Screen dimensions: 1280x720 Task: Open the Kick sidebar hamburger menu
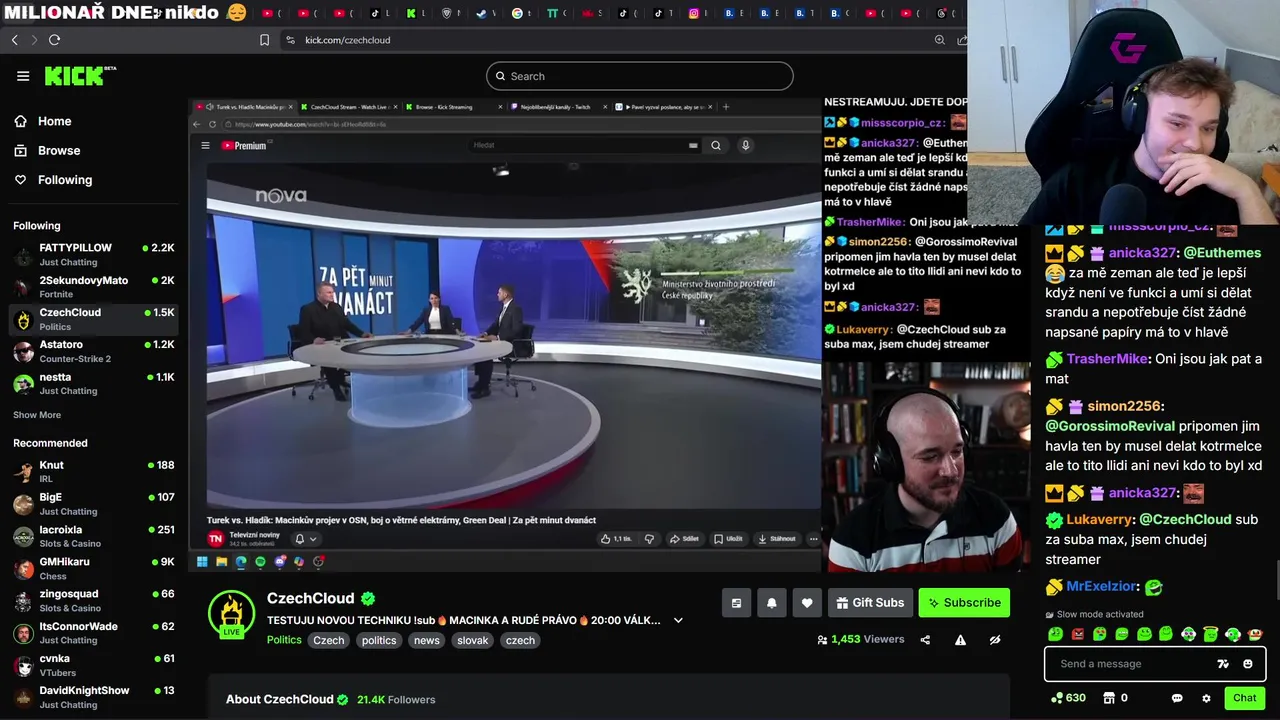(x=23, y=76)
